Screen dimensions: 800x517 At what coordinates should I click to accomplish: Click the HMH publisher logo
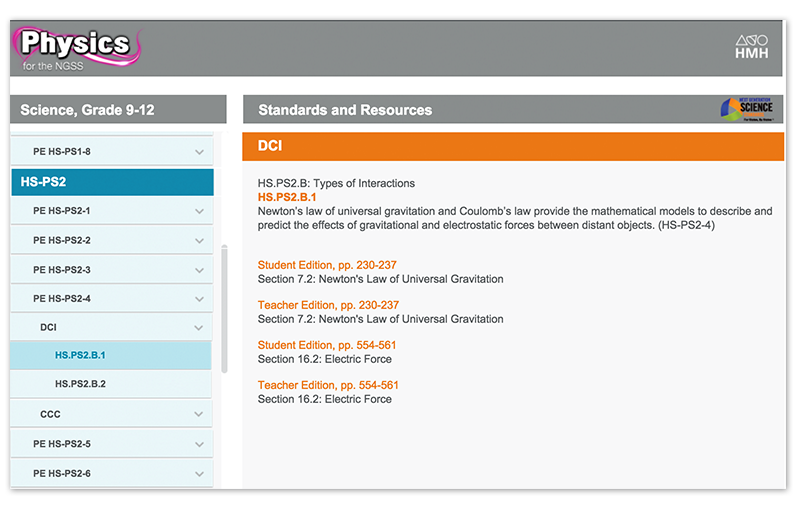pos(751,47)
